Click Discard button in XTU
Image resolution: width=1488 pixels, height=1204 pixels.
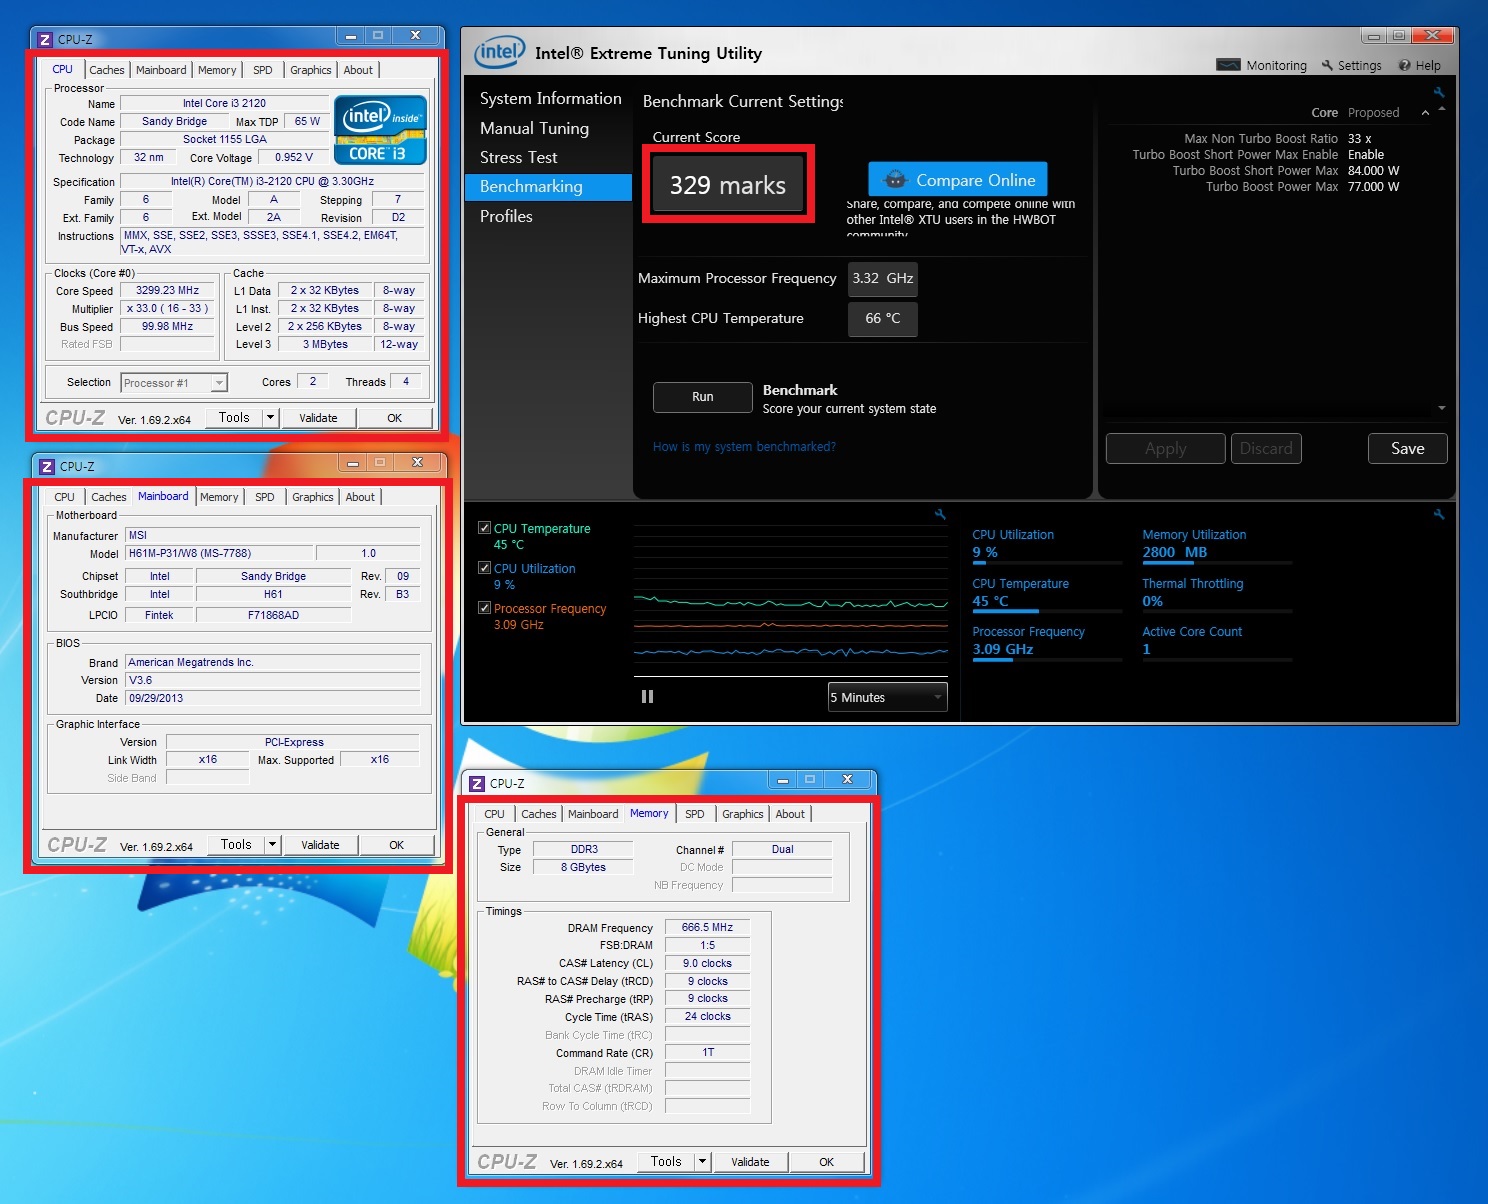coord(1266,449)
